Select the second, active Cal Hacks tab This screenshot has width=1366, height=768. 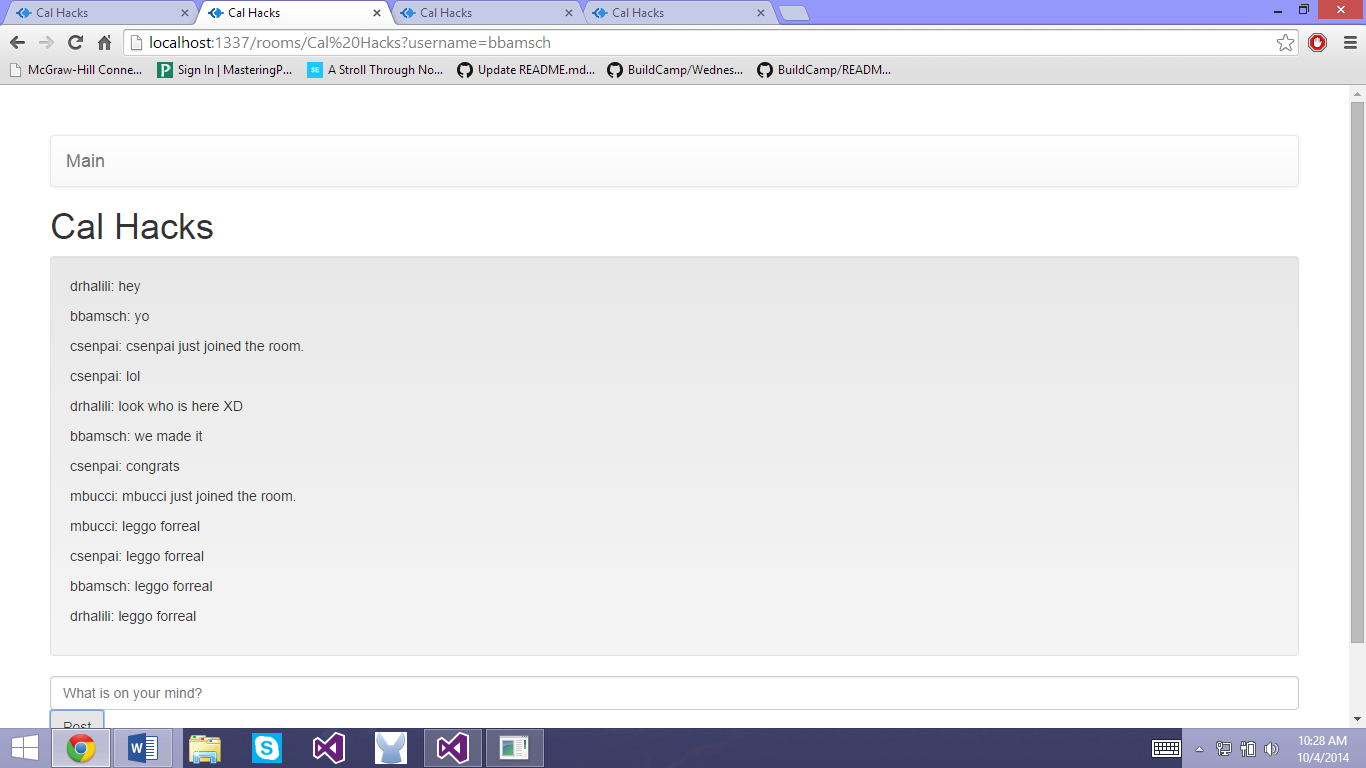pyautogui.click(x=295, y=13)
